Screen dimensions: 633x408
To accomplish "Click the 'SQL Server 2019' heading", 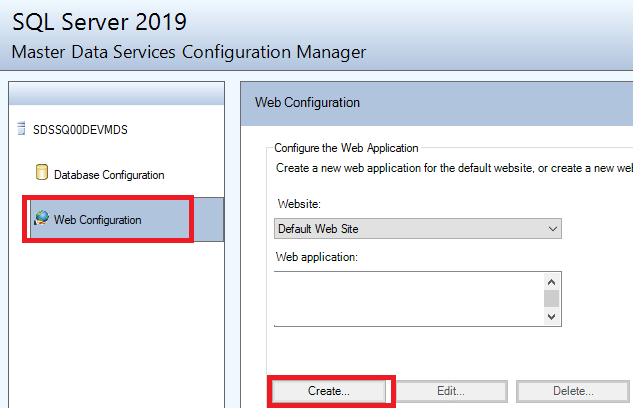I will pos(99,22).
